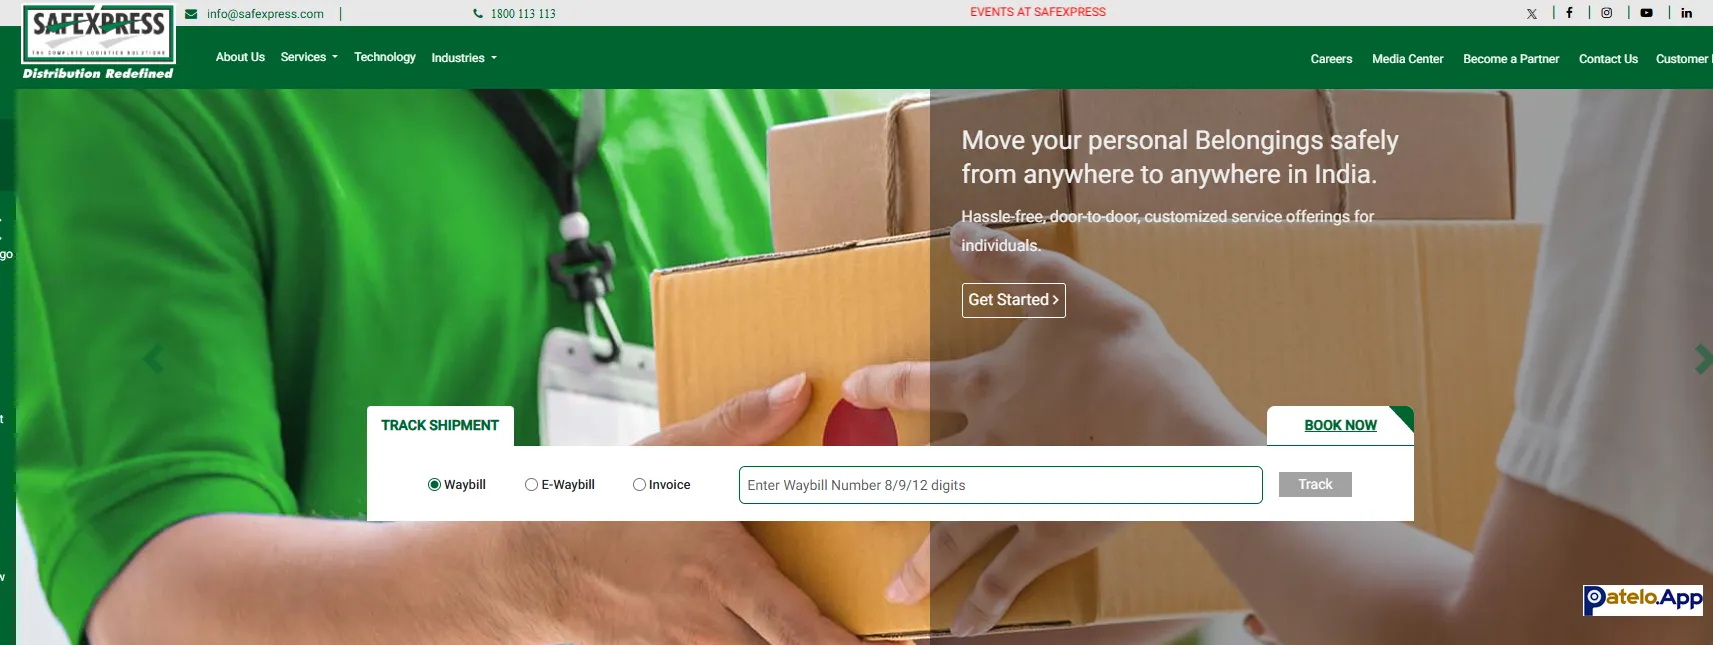Open Events at Safexpress link
Viewport: 1713px width, 645px height.
[1038, 12]
